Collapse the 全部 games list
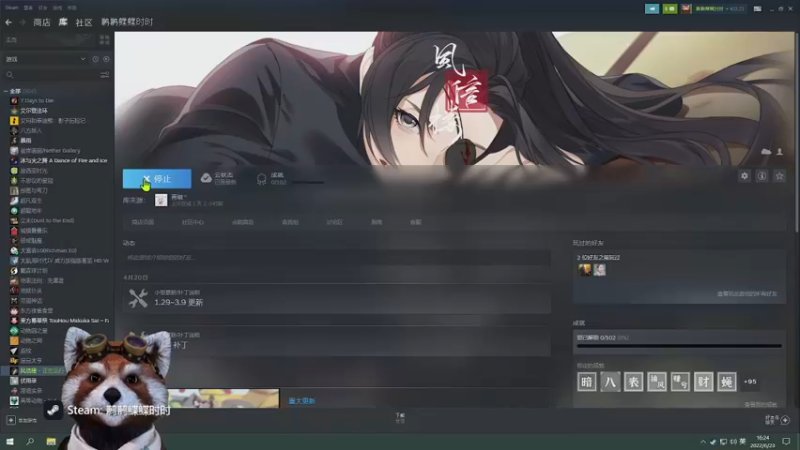This screenshot has width=800, height=450. coord(6,91)
